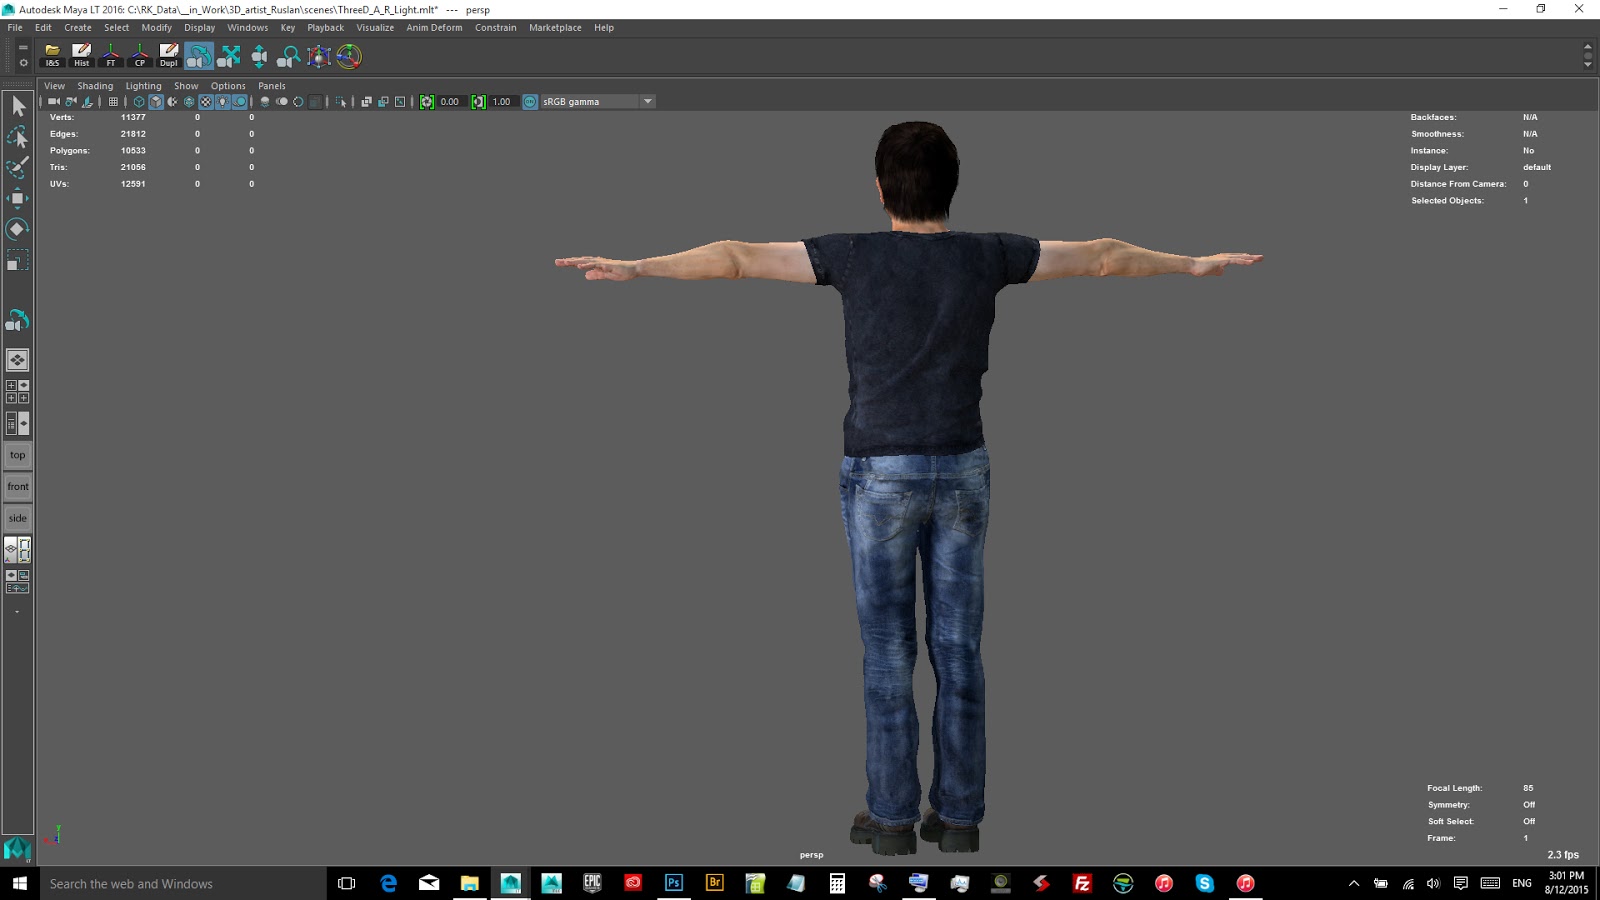This screenshot has height=900, width=1600.
Task: Expand the shelf scroll arrows at right
Action: (x=1588, y=56)
